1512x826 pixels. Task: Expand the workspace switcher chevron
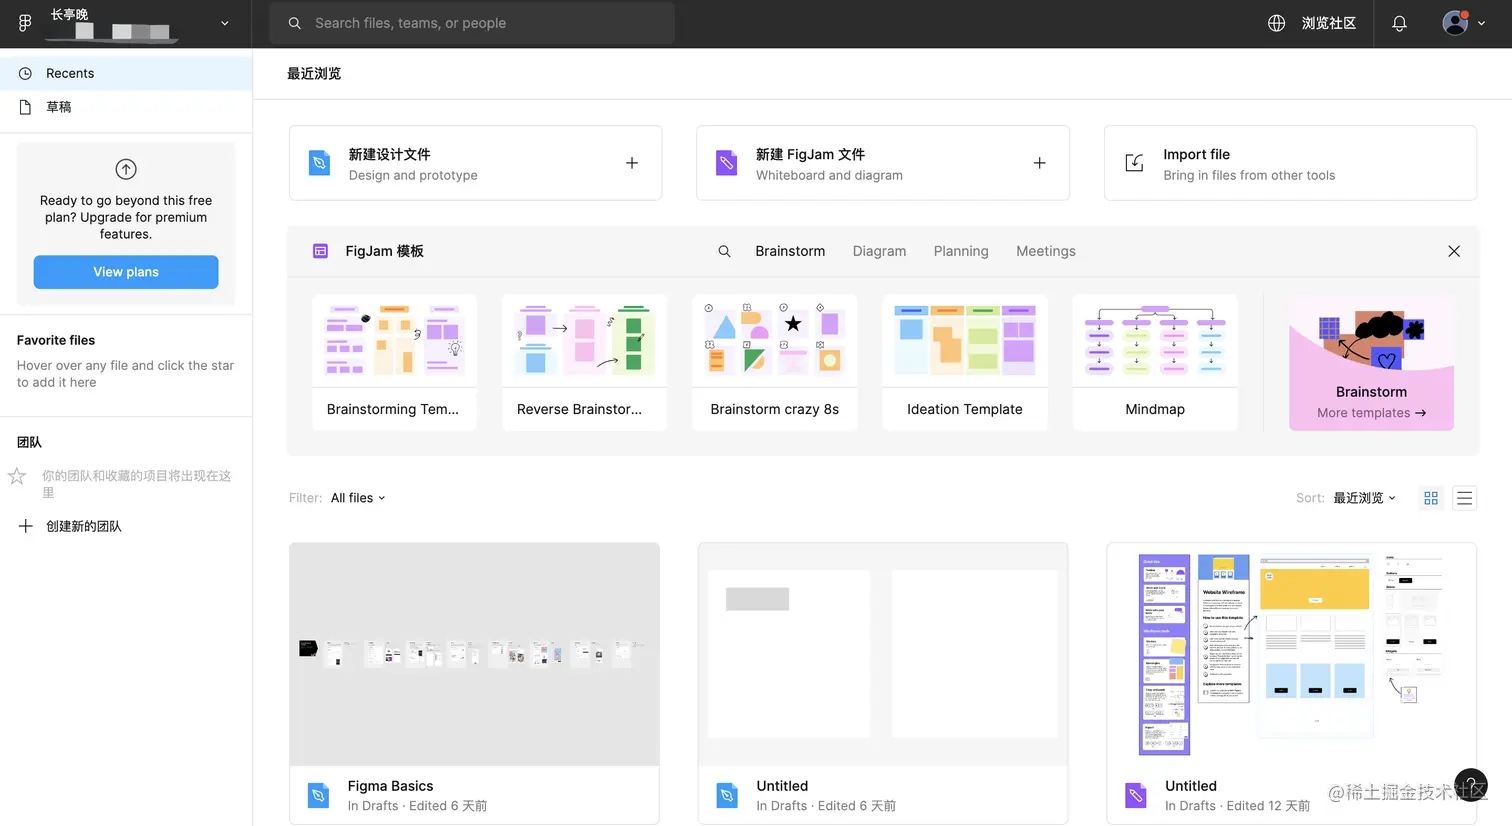tap(225, 23)
